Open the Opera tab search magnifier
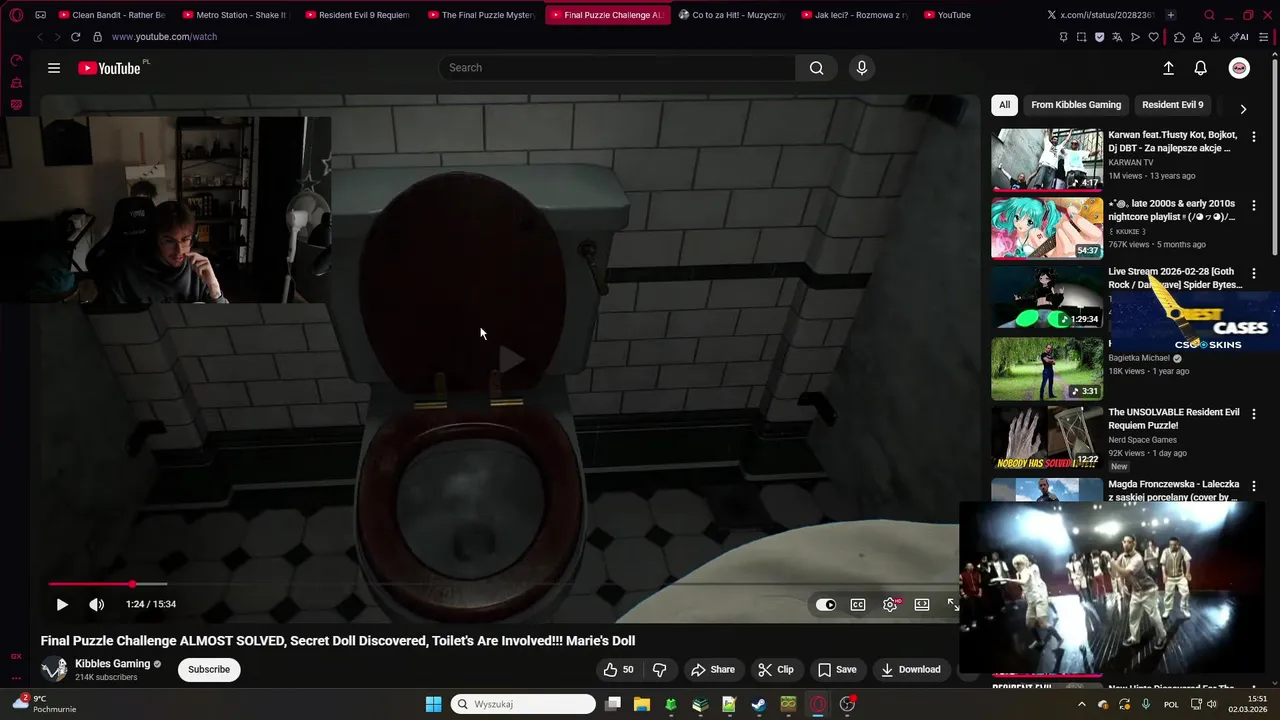Screen dimensions: 1280x720 click(1209, 15)
